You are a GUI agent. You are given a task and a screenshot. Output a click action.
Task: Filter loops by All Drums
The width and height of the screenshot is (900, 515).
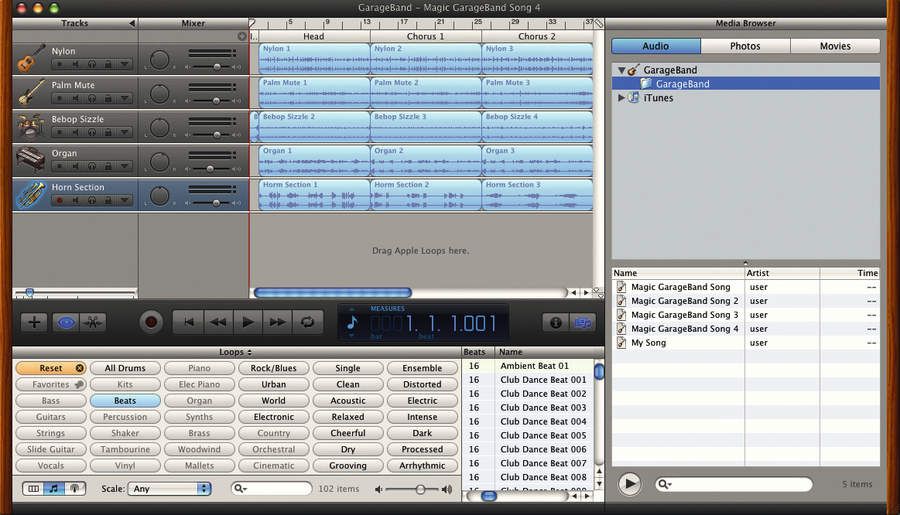(125, 368)
